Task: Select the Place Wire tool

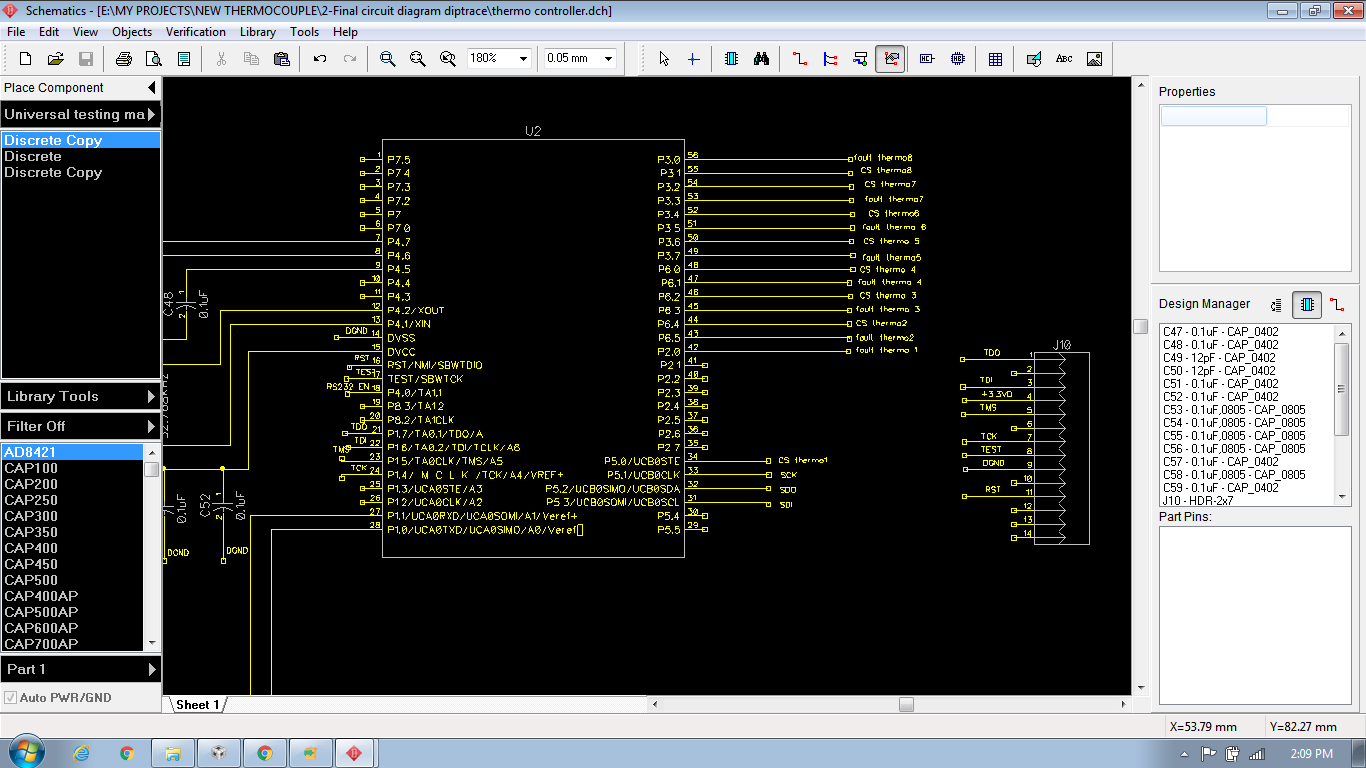Action: point(800,59)
